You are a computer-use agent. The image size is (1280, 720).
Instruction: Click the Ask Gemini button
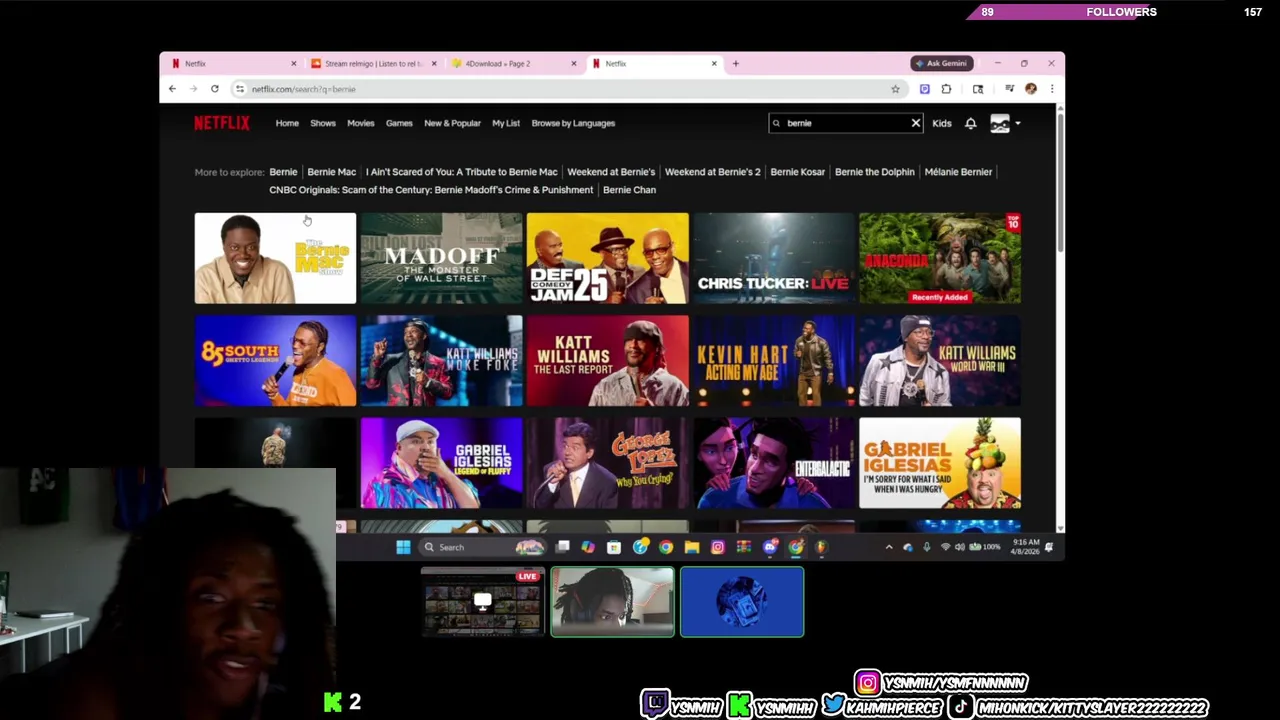(x=942, y=63)
